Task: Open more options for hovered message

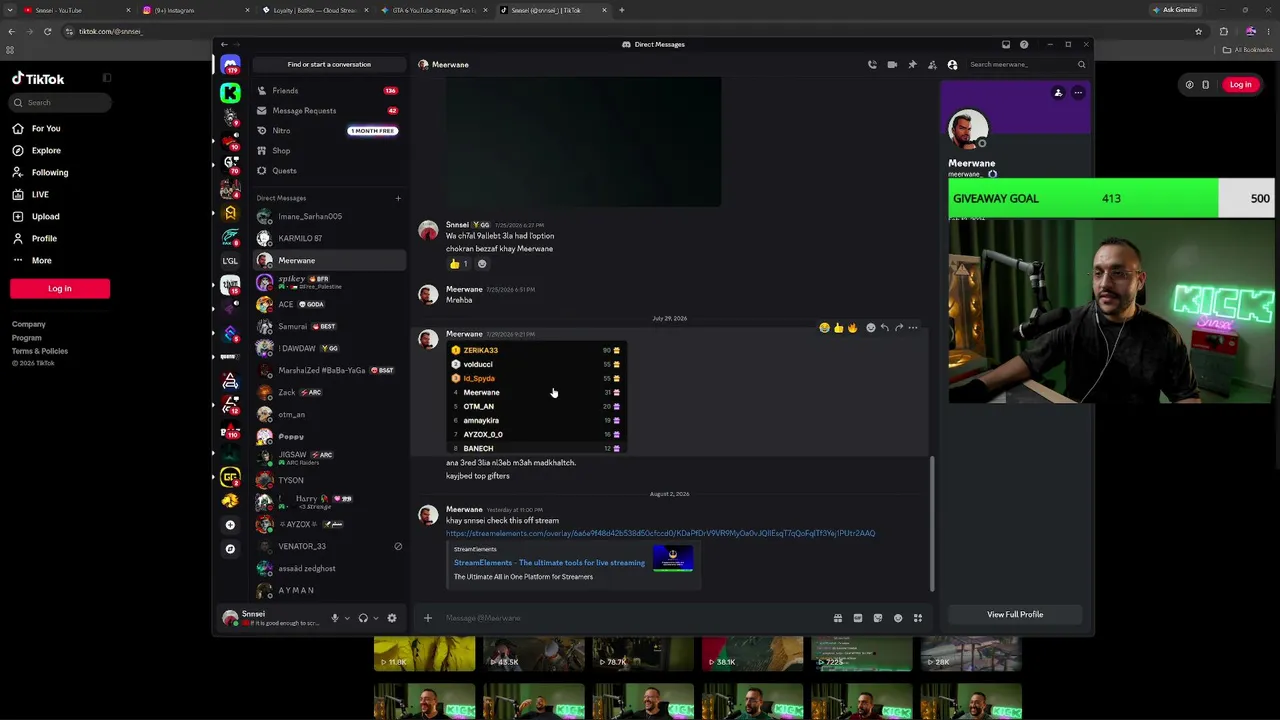Action: 912,328
